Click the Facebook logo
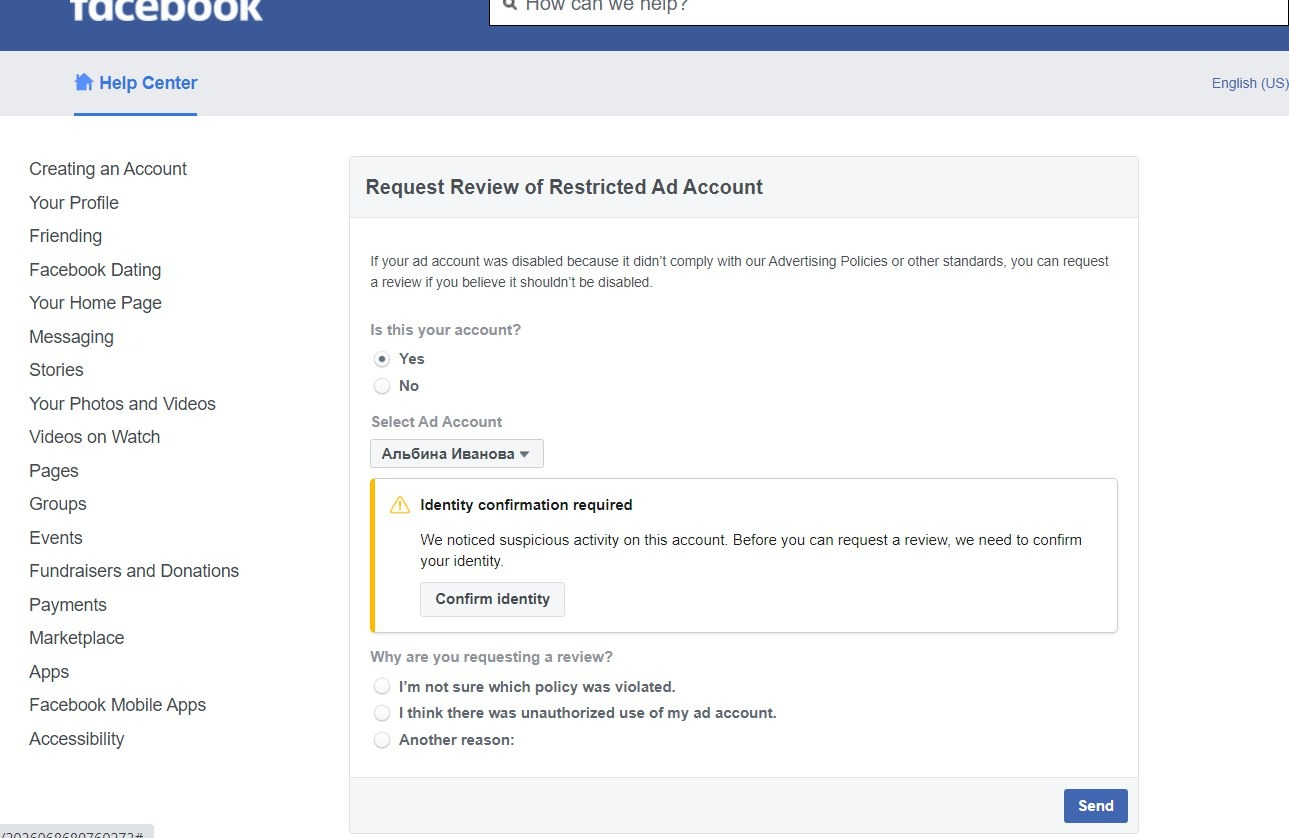1289x838 pixels. point(166,9)
